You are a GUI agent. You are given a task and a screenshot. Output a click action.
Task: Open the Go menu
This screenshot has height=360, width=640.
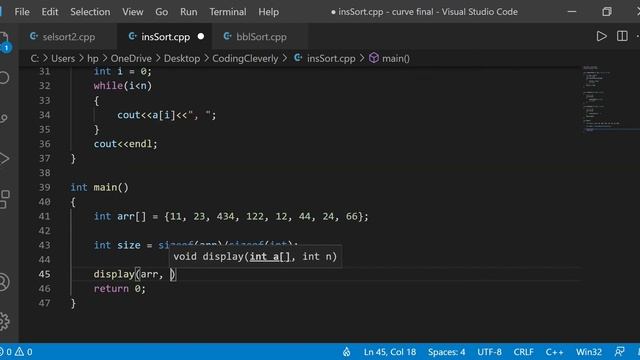pyautogui.click(x=162, y=12)
